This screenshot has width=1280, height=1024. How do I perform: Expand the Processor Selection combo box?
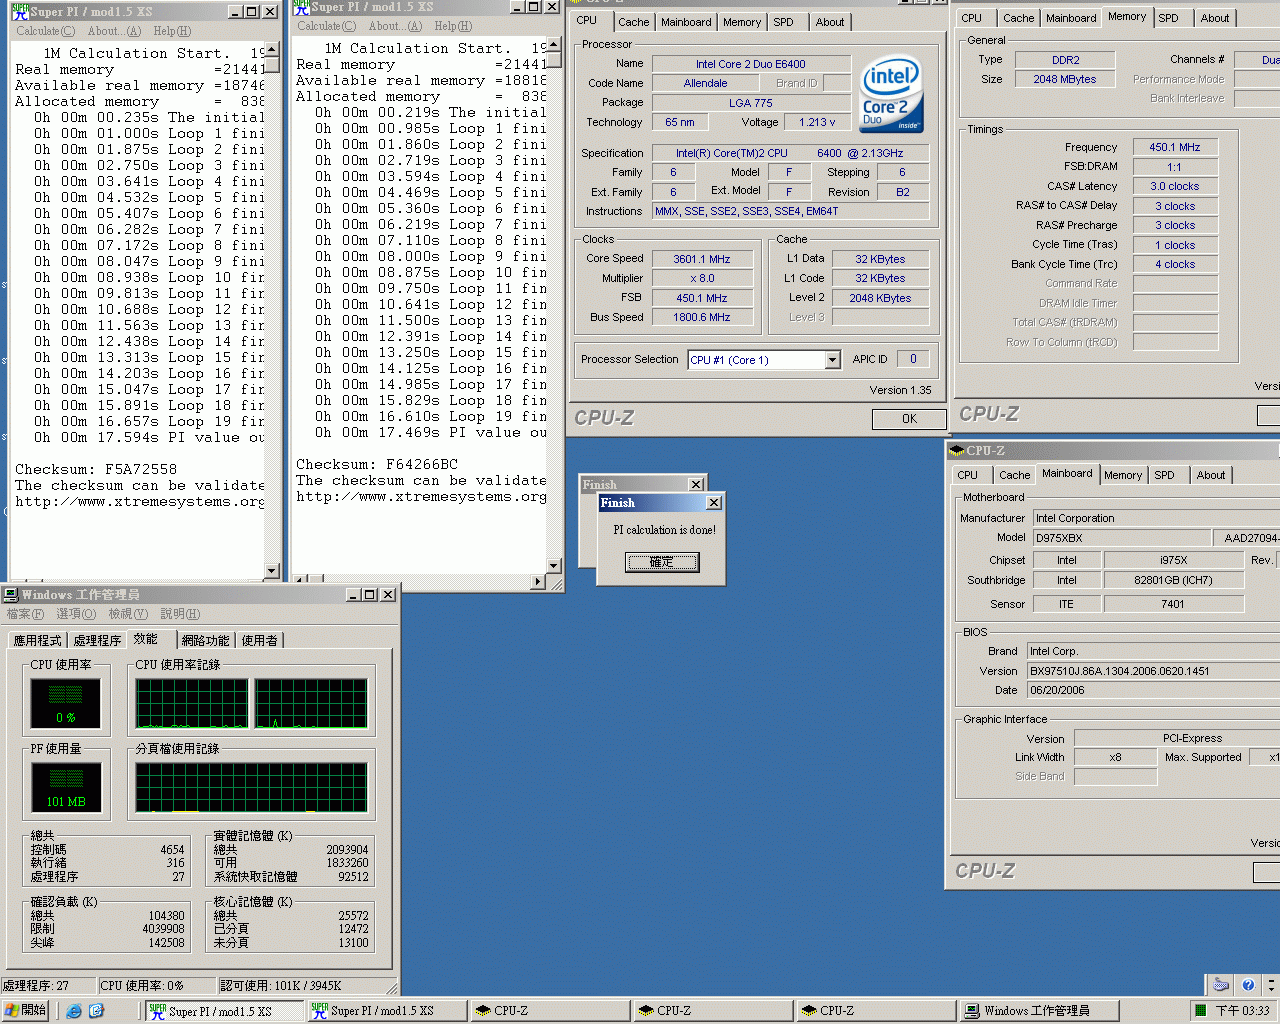(832, 360)
